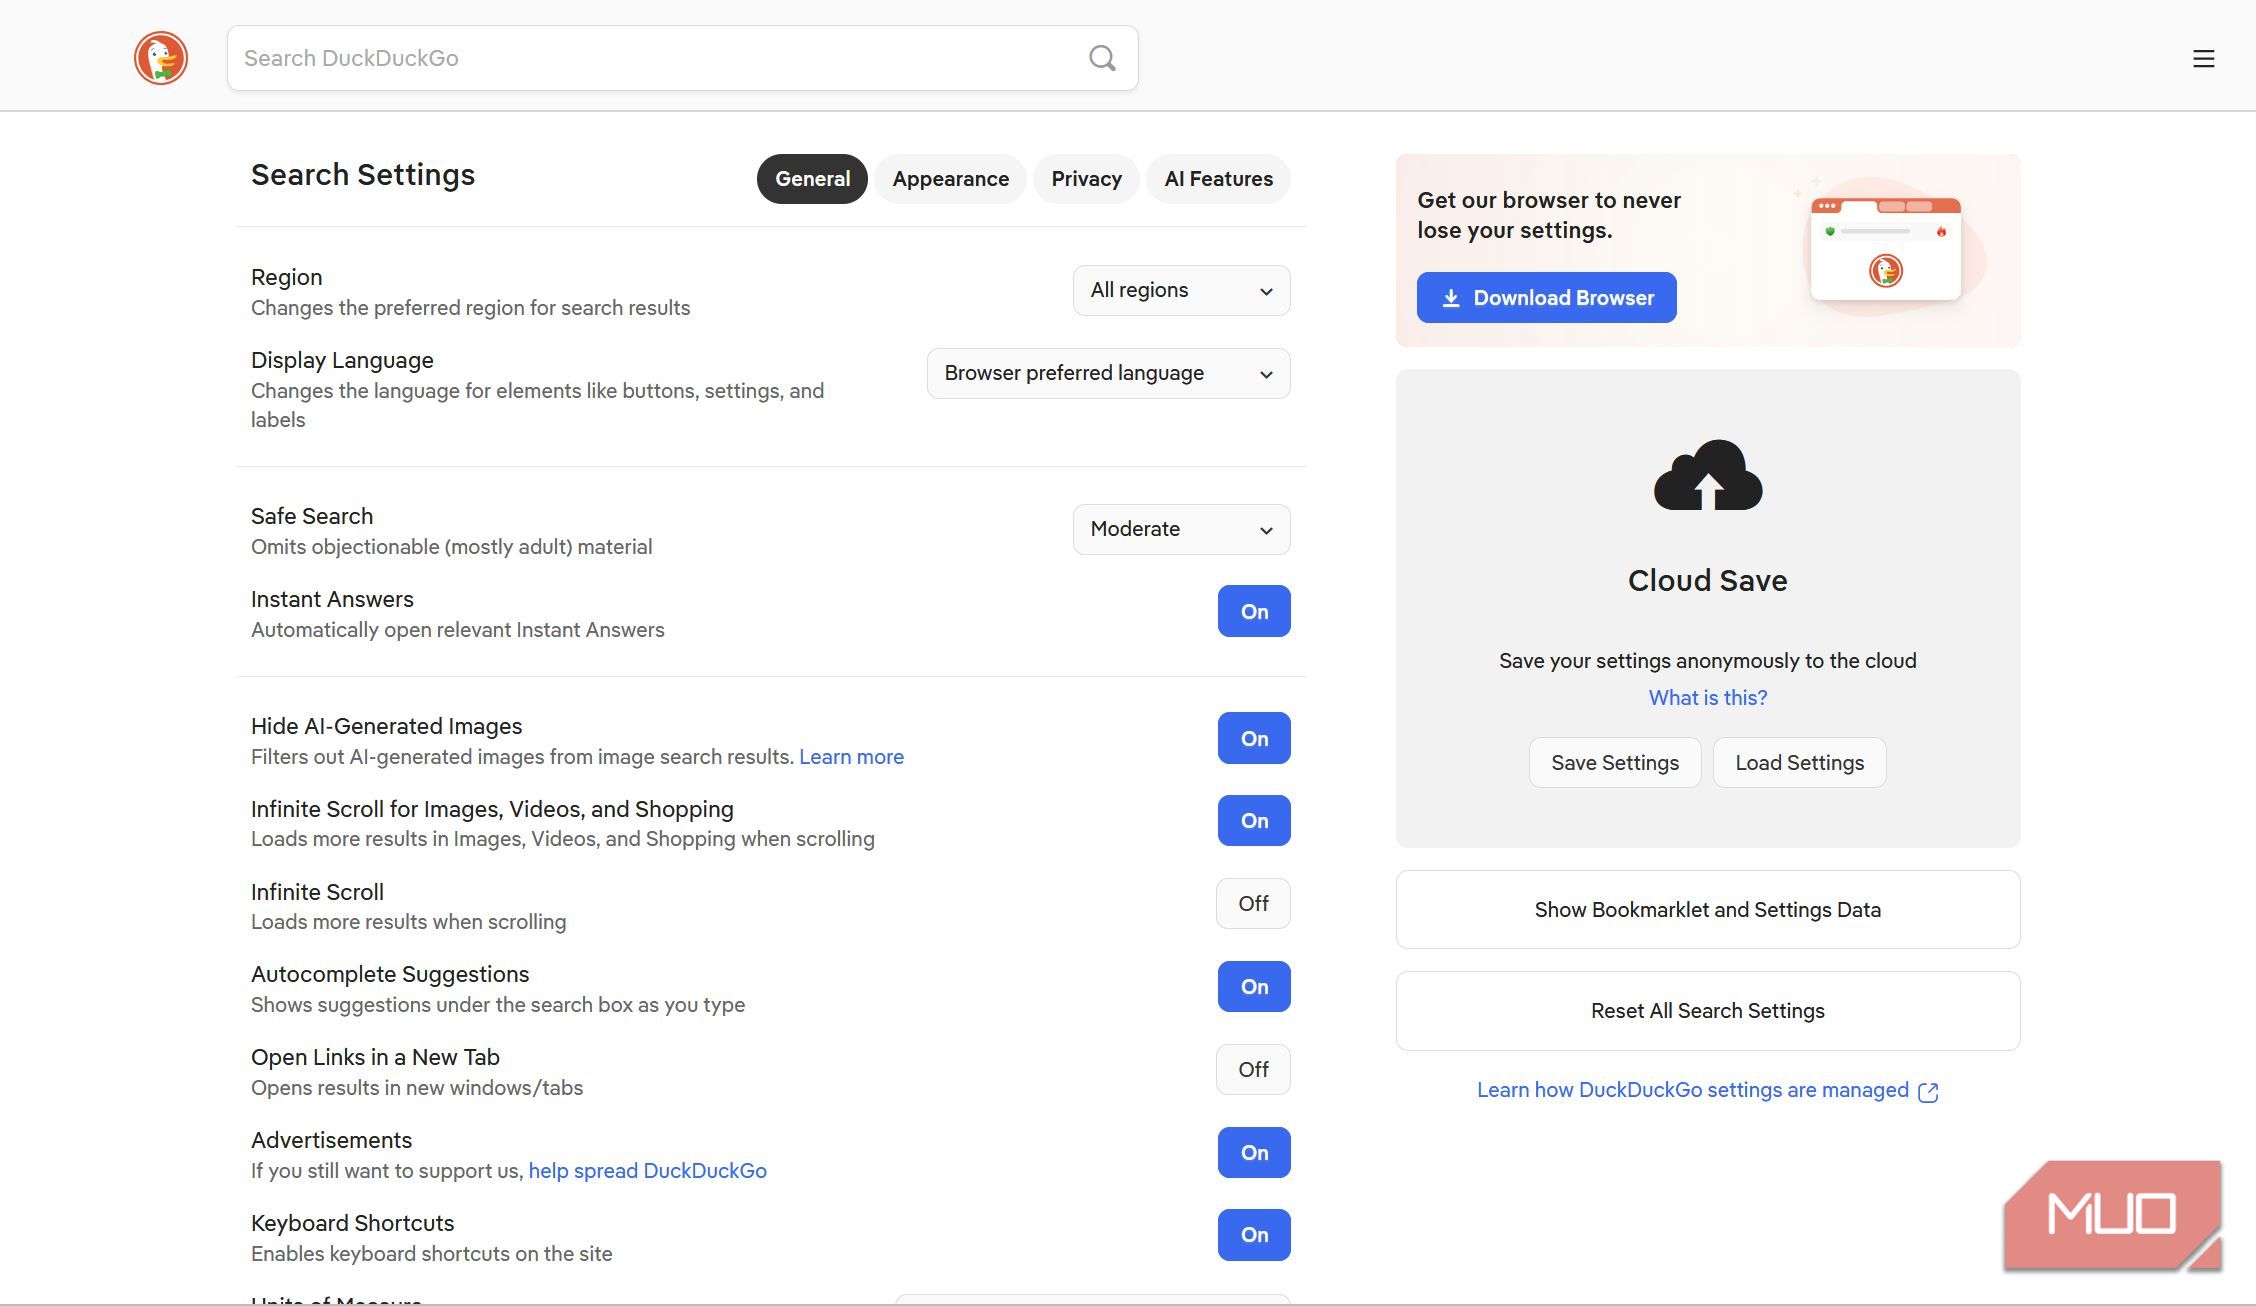Image resolution: width=2256 pixels, height=1306 pixels.
Task: Click the Advertisements label text
Action: [331, 1140]
